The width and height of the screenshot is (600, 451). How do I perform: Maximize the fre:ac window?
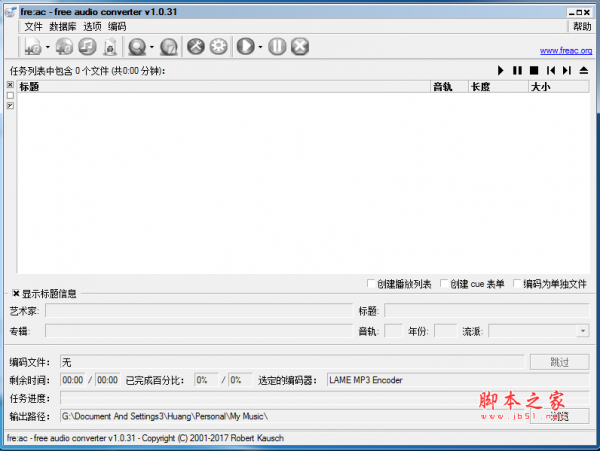point(579,12)
